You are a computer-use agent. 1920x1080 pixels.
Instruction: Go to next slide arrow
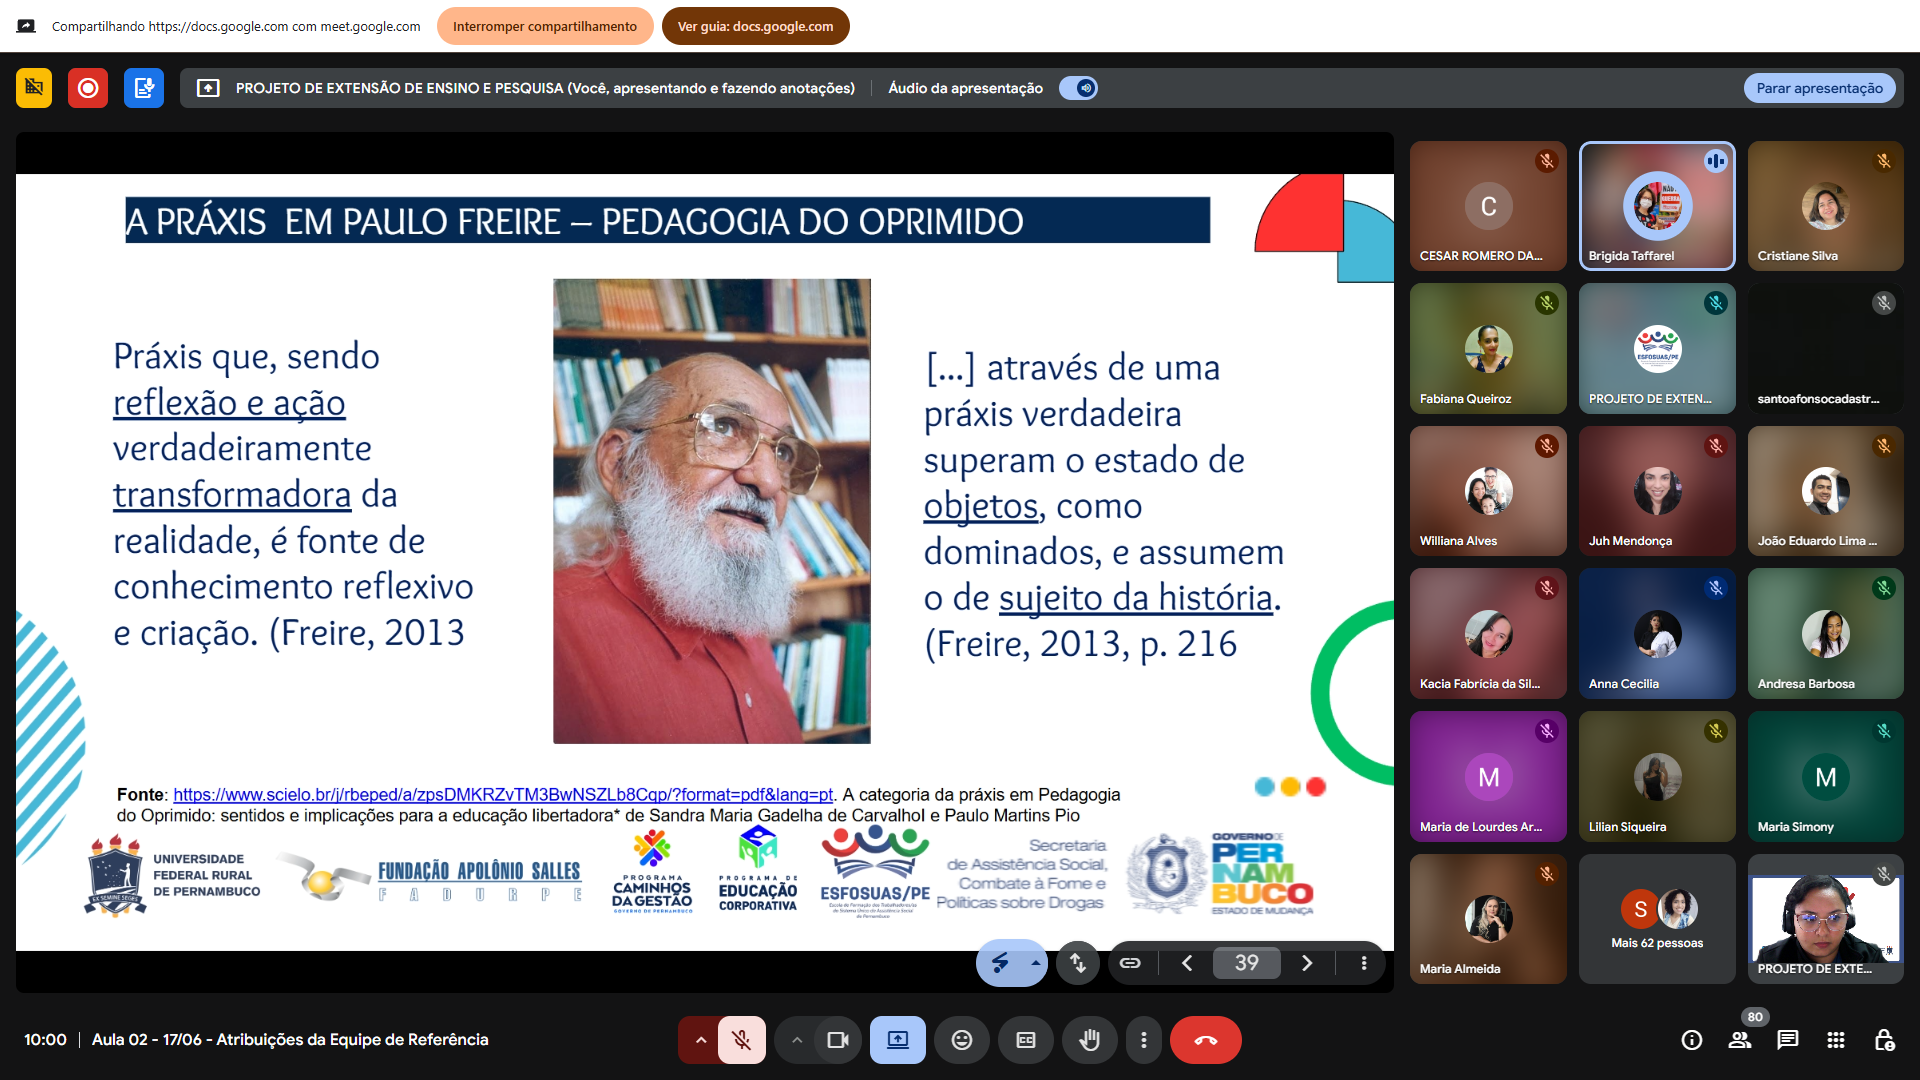click(x=1306, y=963)
